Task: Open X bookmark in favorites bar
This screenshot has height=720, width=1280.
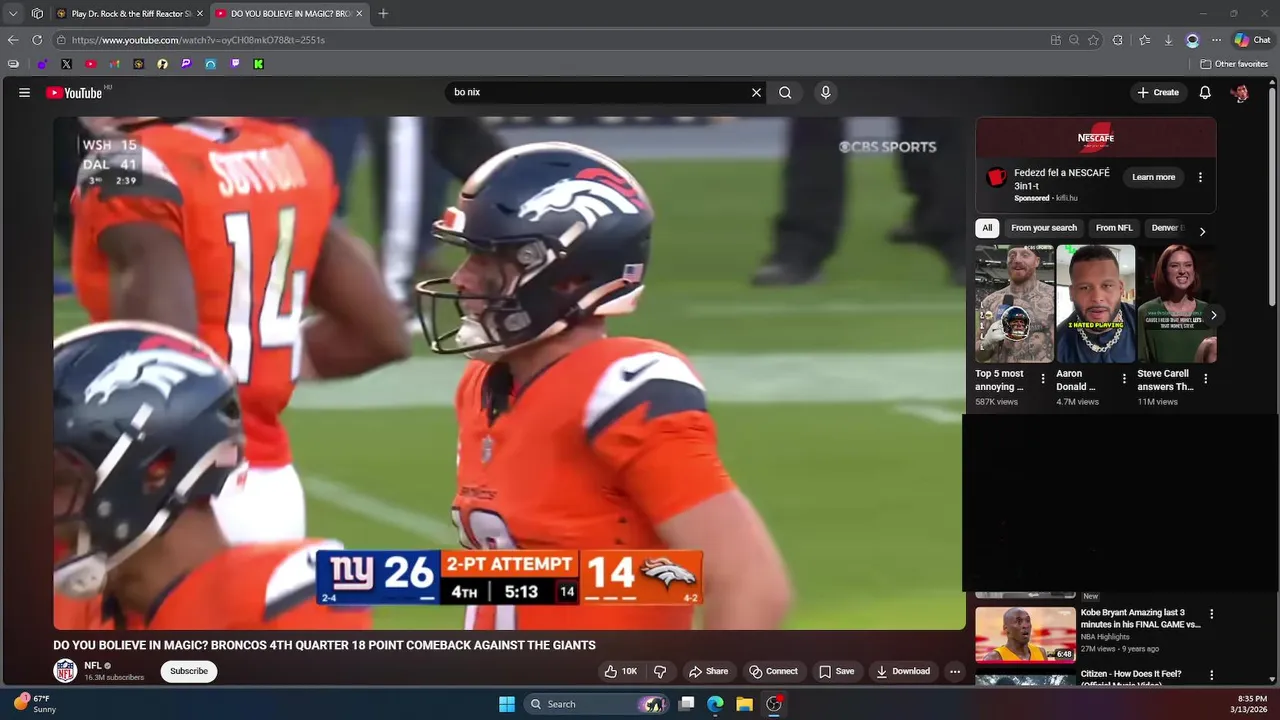Action: [x=66, y=64]
